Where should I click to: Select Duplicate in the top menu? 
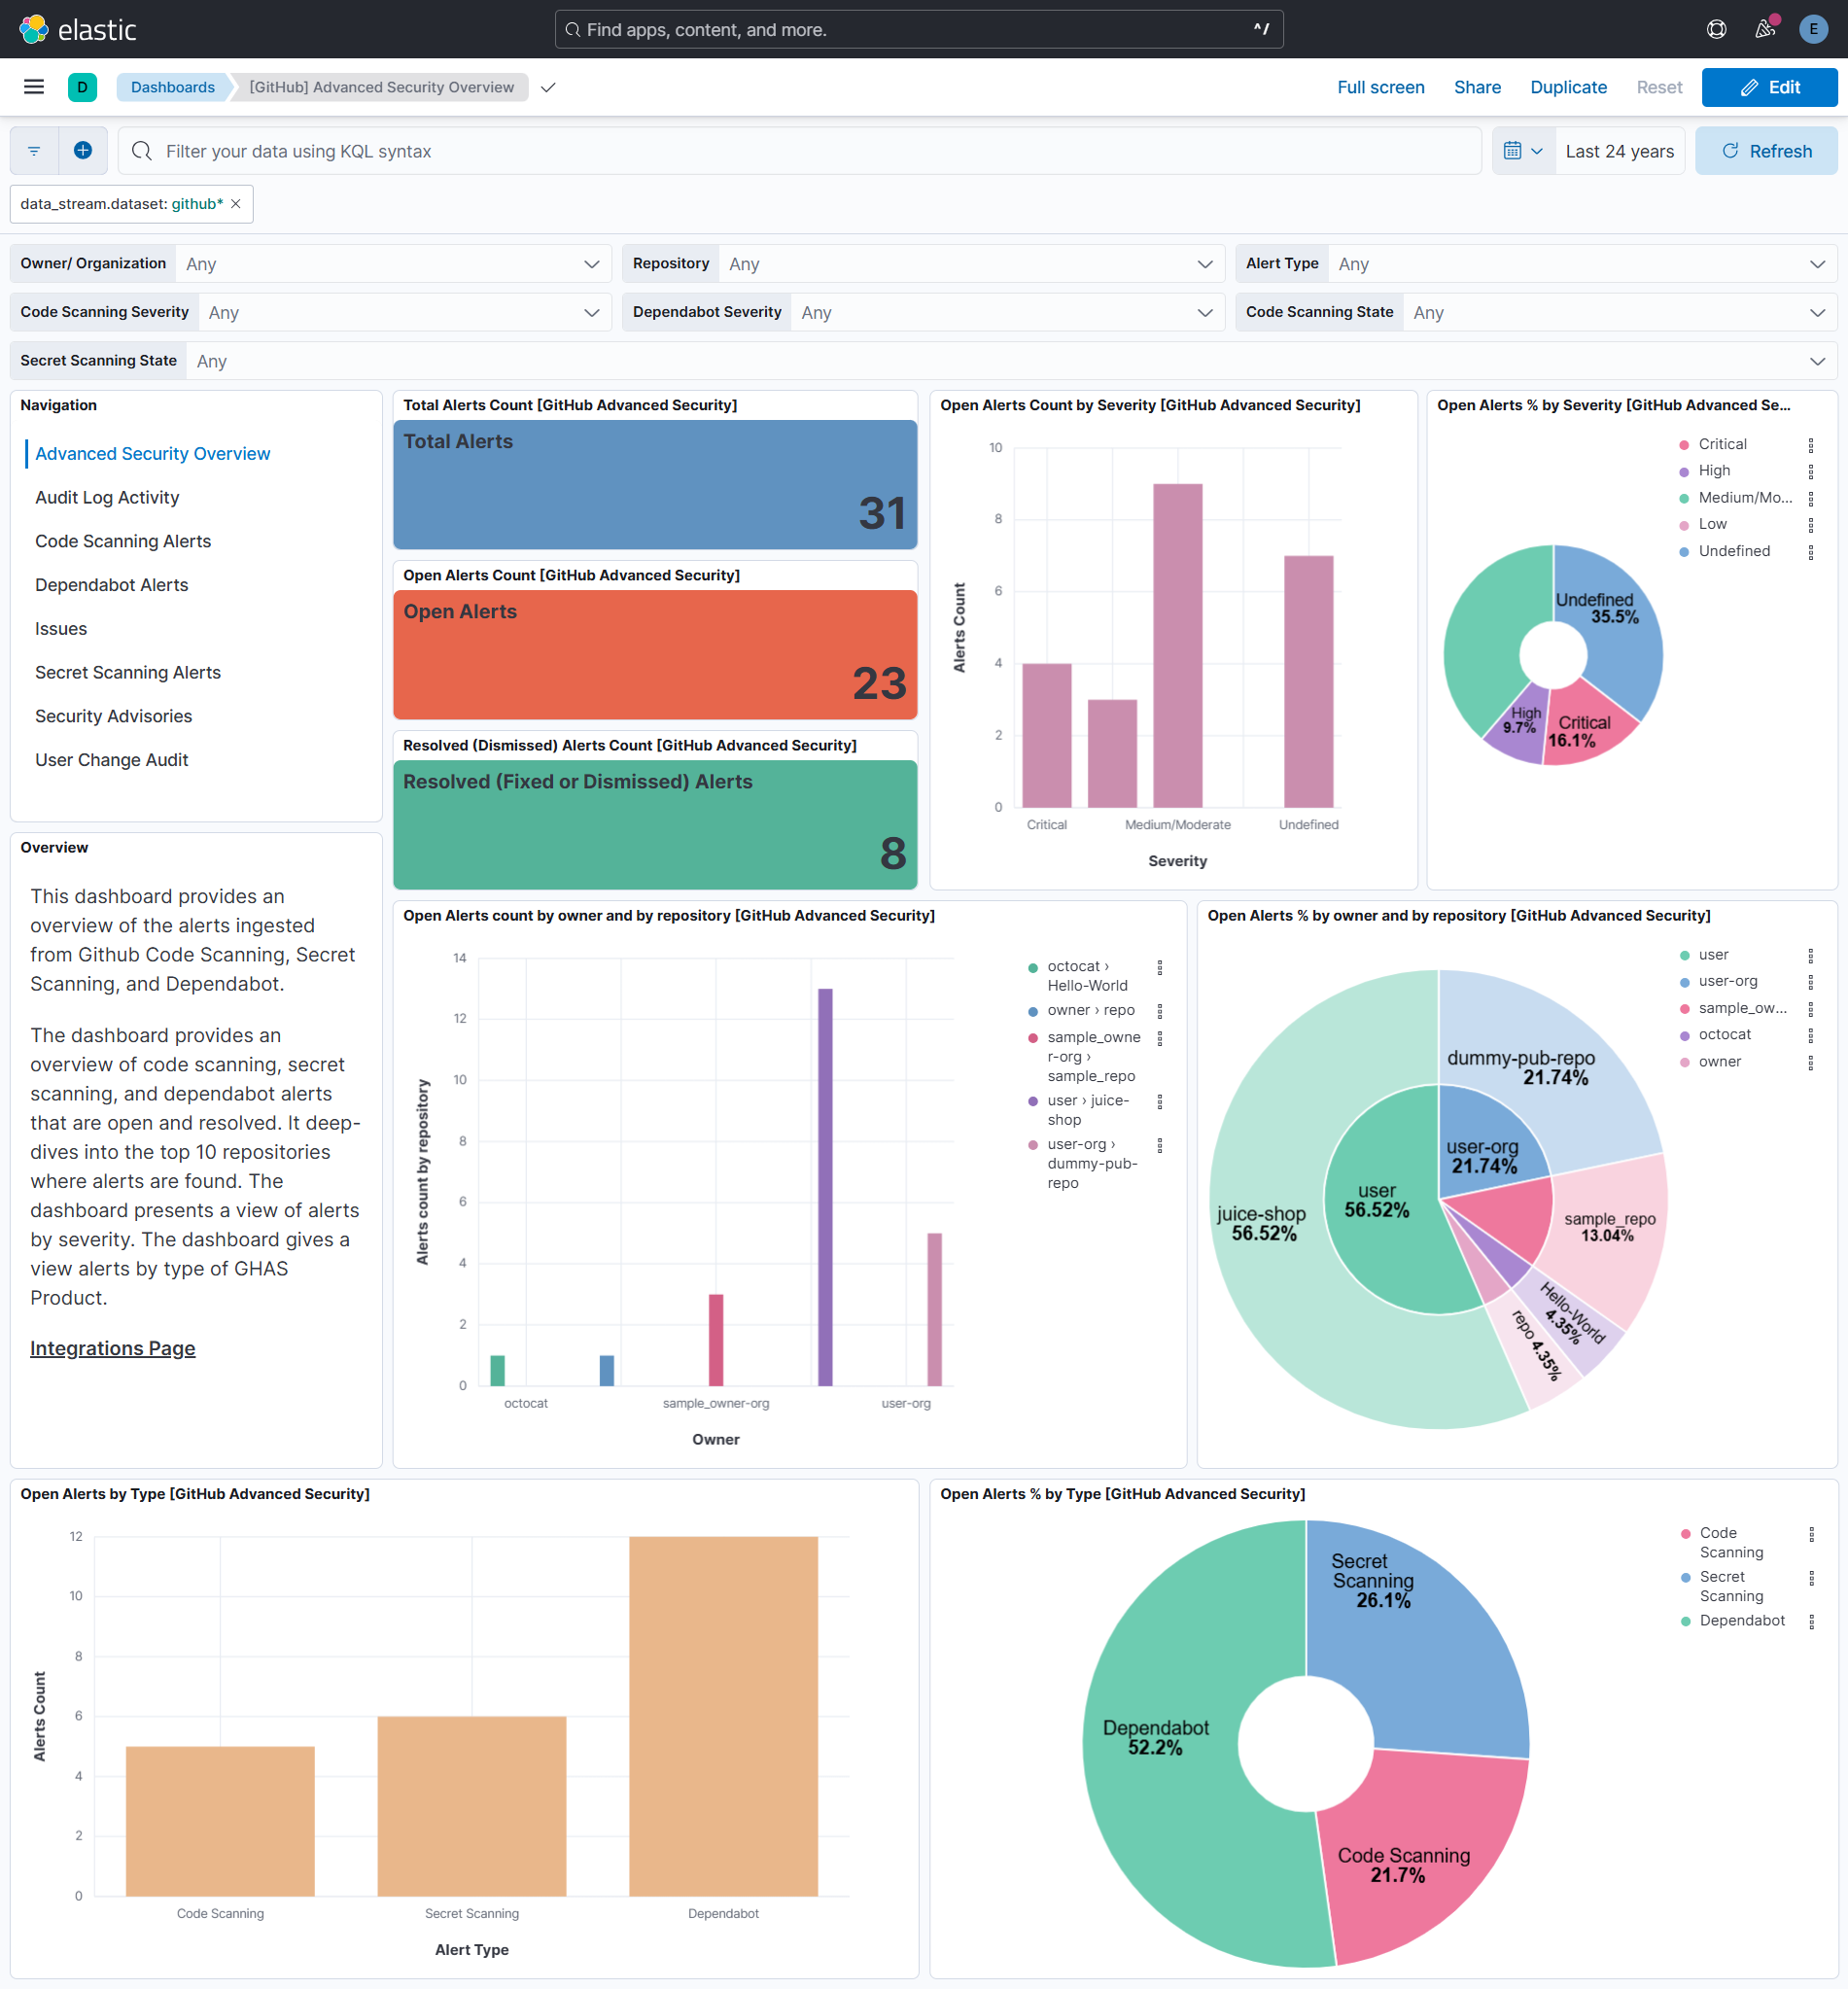[1568, 87]
